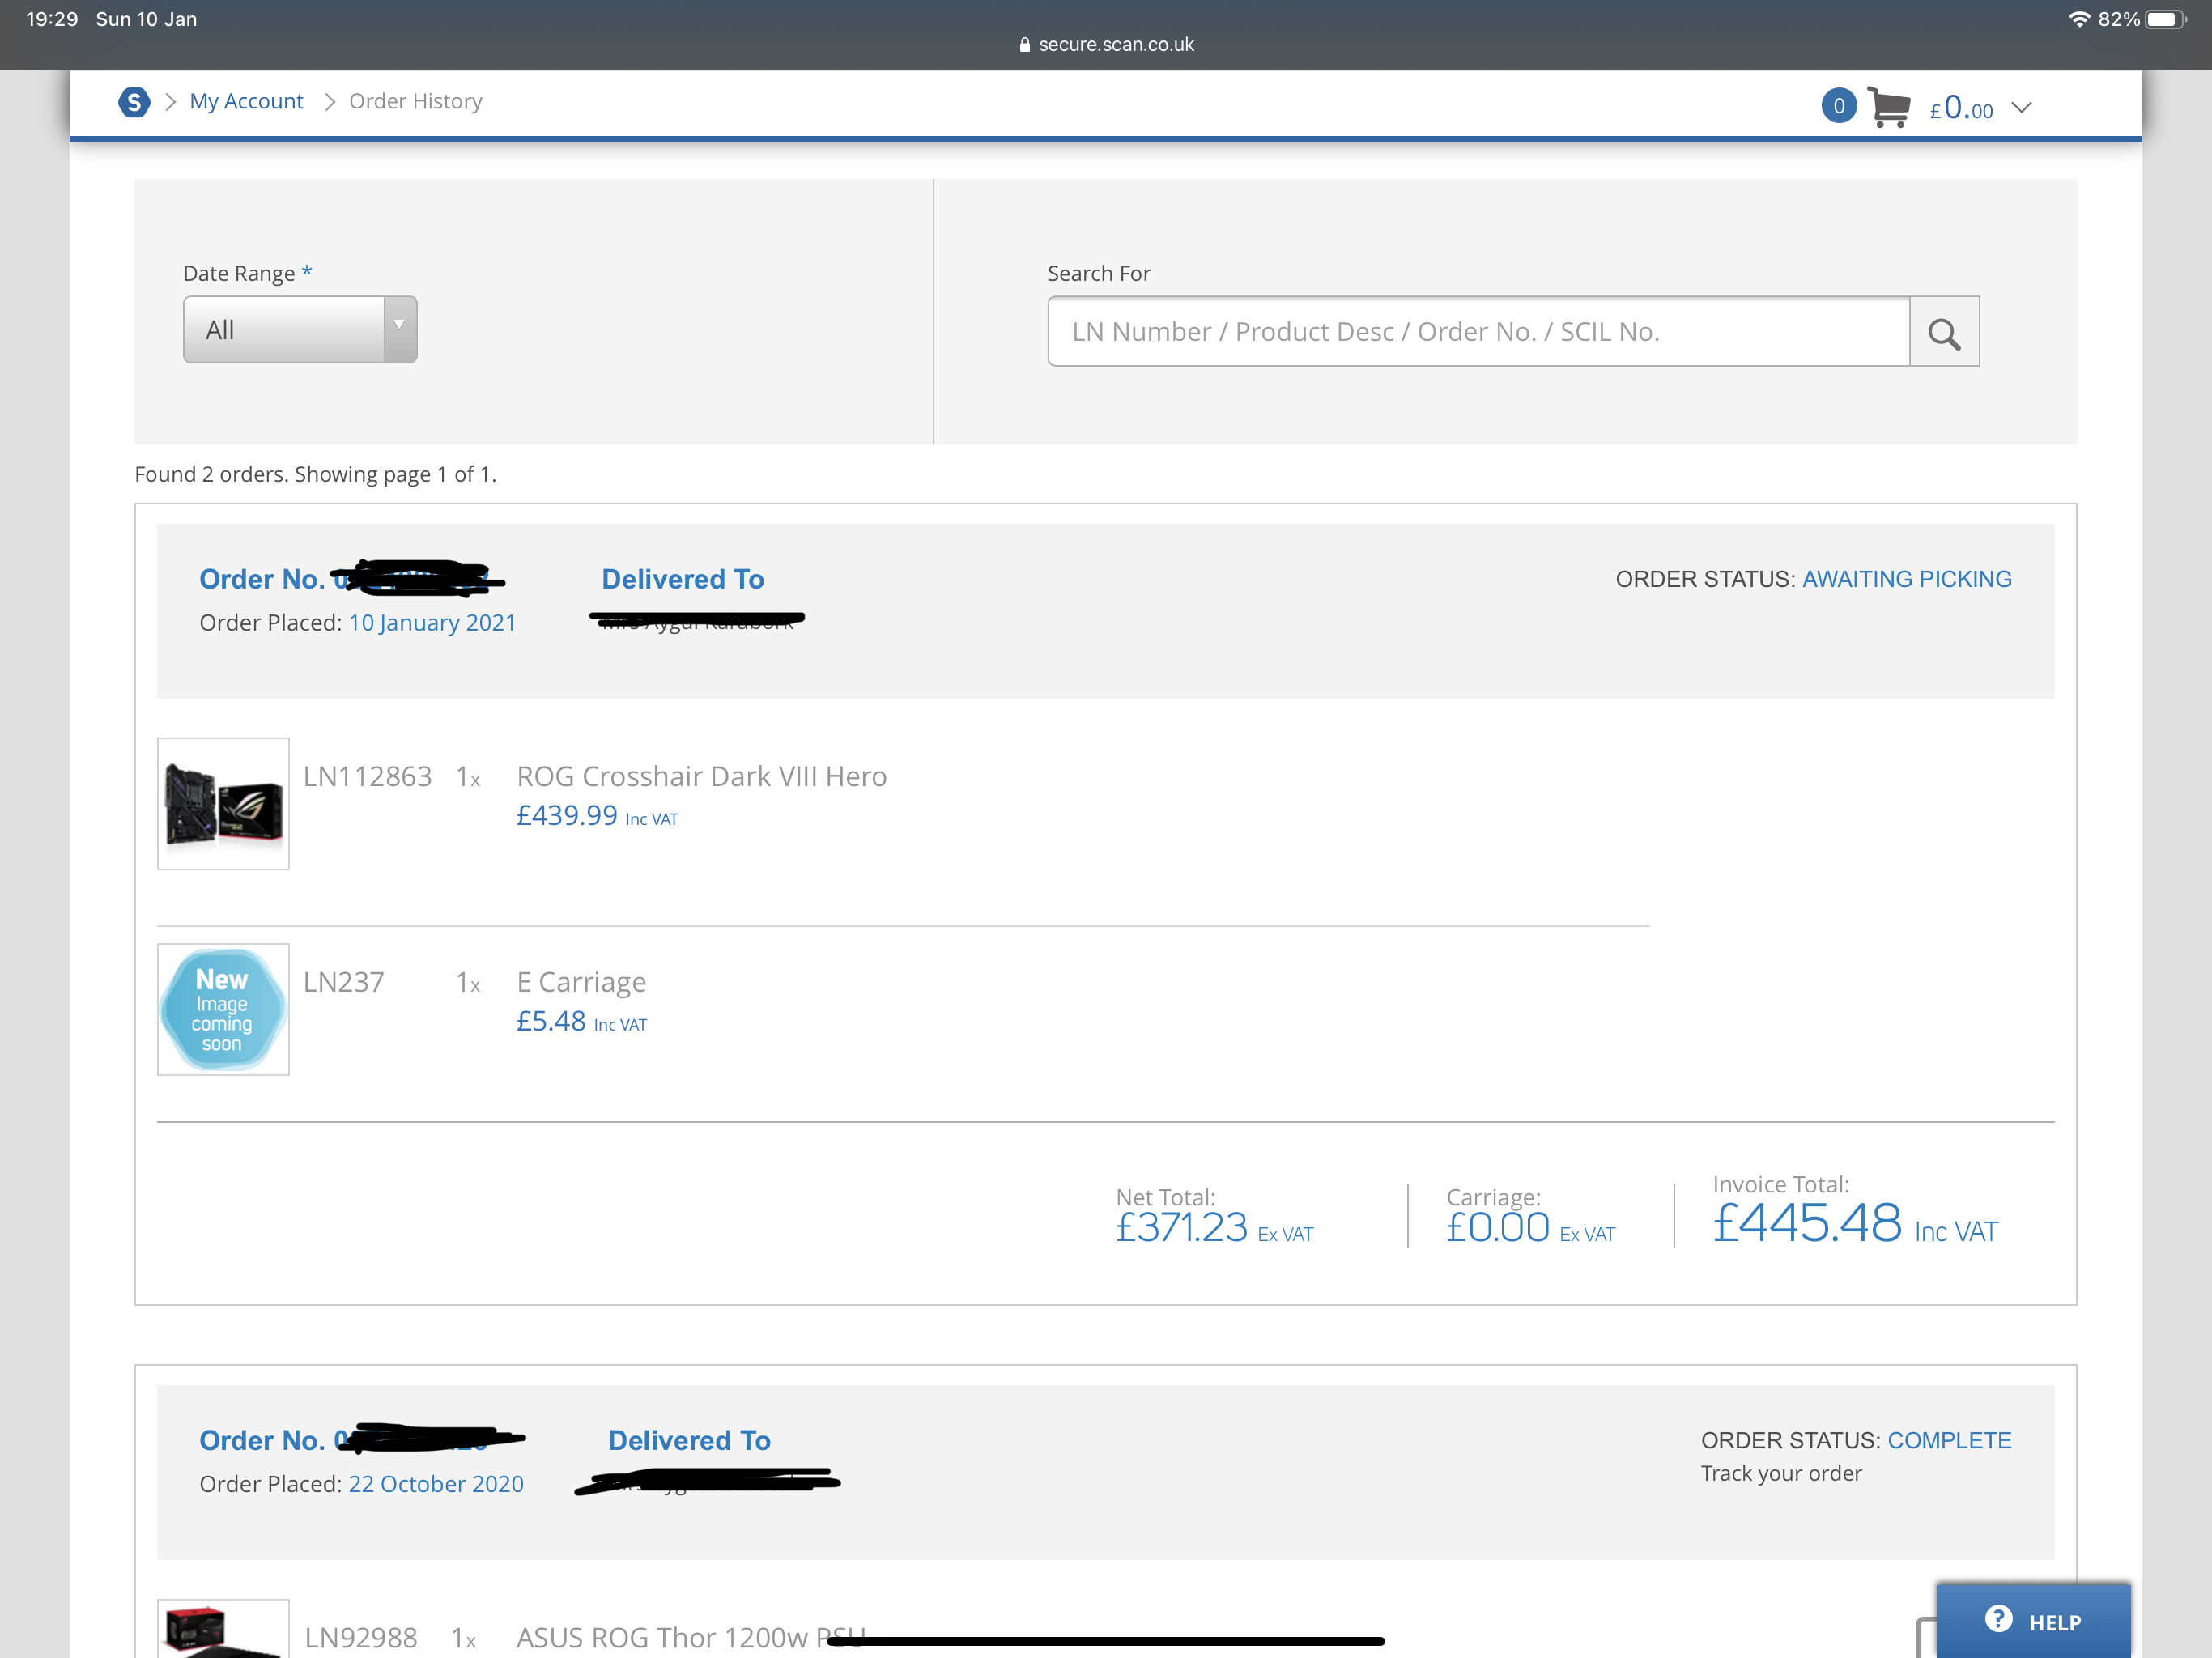Open ASUS ROG Thor 1200w PSU thumbnail
Viewport: 2212px width, 1658px height.
click(223, 1630)
